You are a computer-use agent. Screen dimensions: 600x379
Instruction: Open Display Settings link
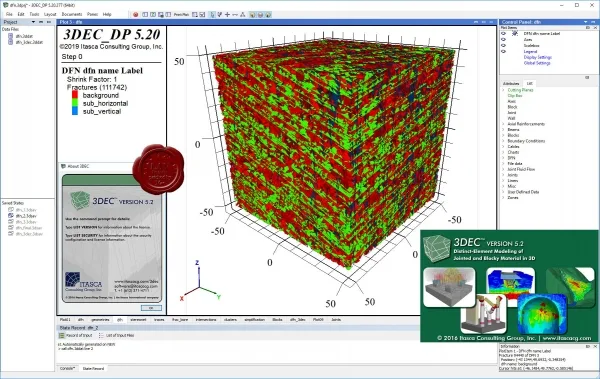click(538, 57)
